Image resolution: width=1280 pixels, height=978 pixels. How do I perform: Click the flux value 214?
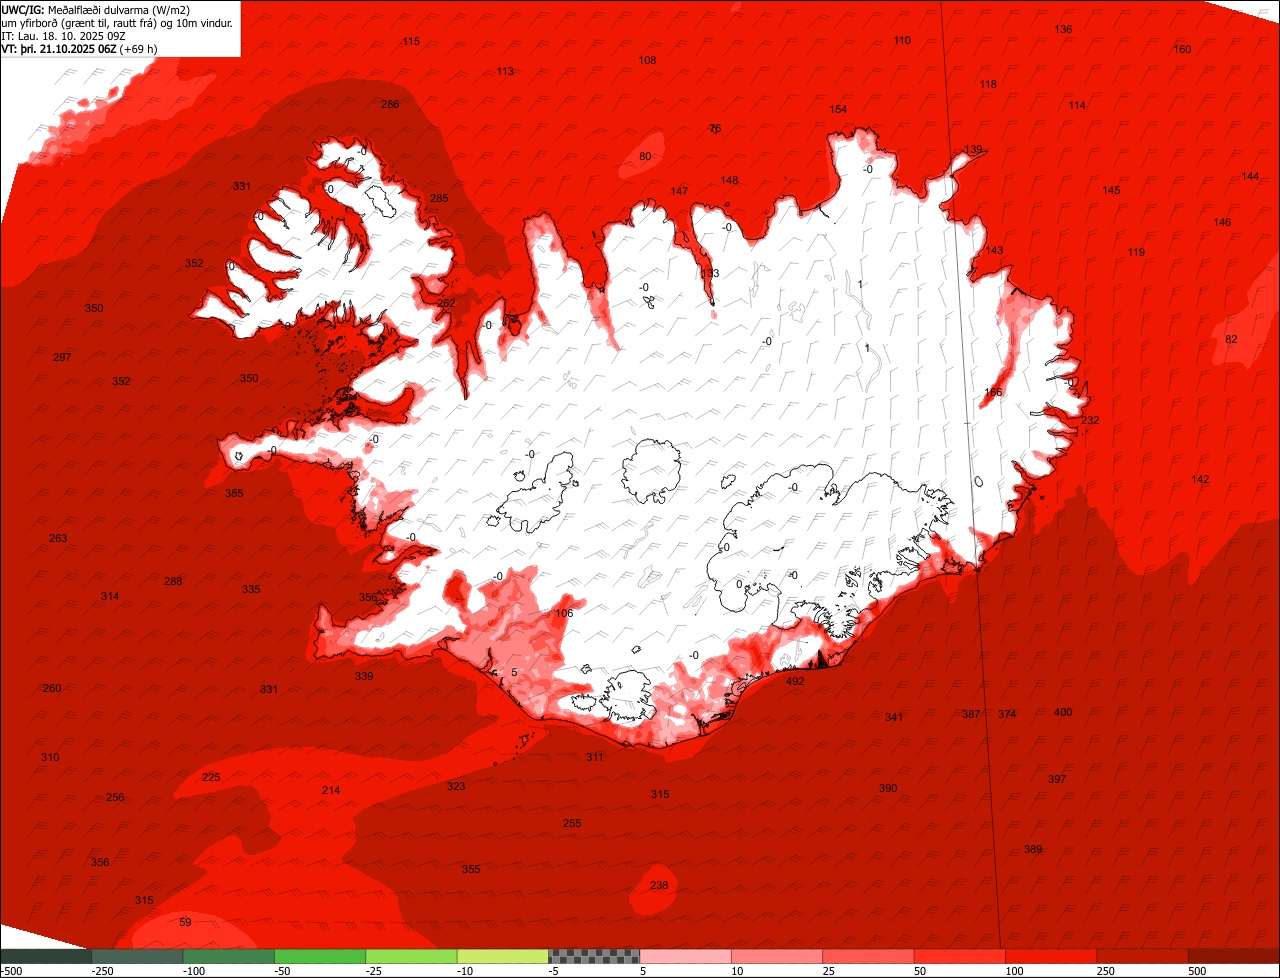(x=331, y=790)
